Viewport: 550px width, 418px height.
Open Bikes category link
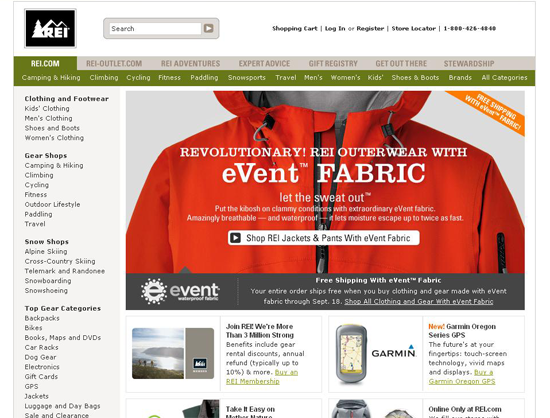click(33, 328)
